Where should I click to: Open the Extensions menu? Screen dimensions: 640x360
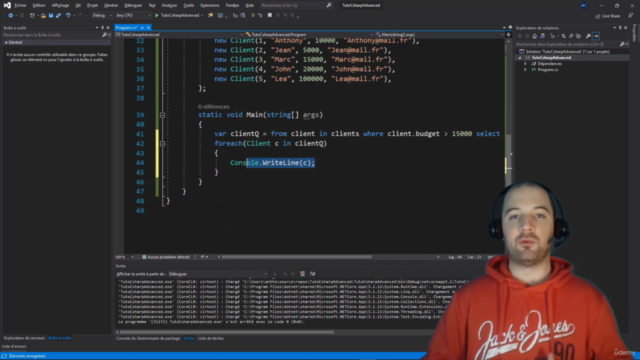tap(210, 5)
